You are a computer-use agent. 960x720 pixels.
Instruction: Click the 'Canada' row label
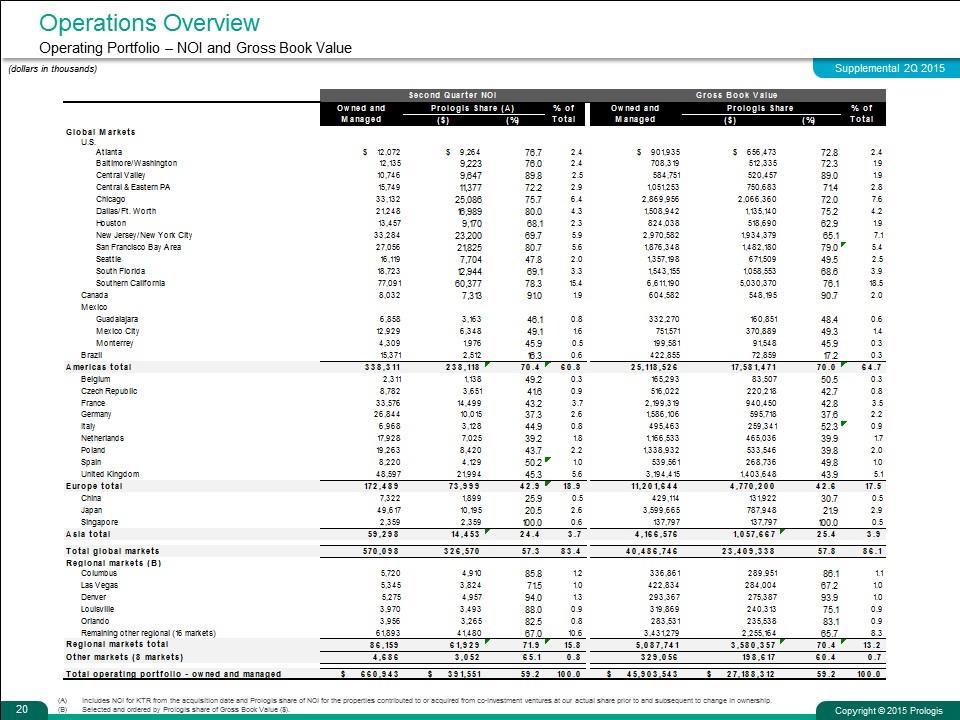(x=94, y=294)
